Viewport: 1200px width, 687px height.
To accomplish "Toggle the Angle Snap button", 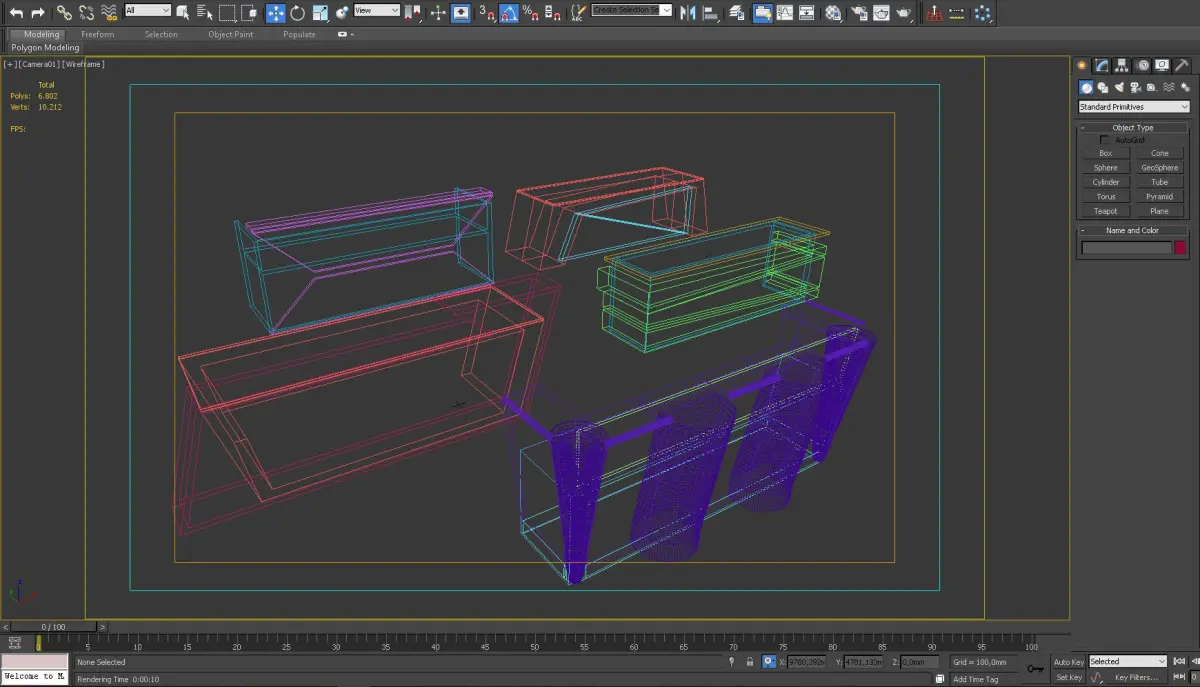I will coord(509,13).
